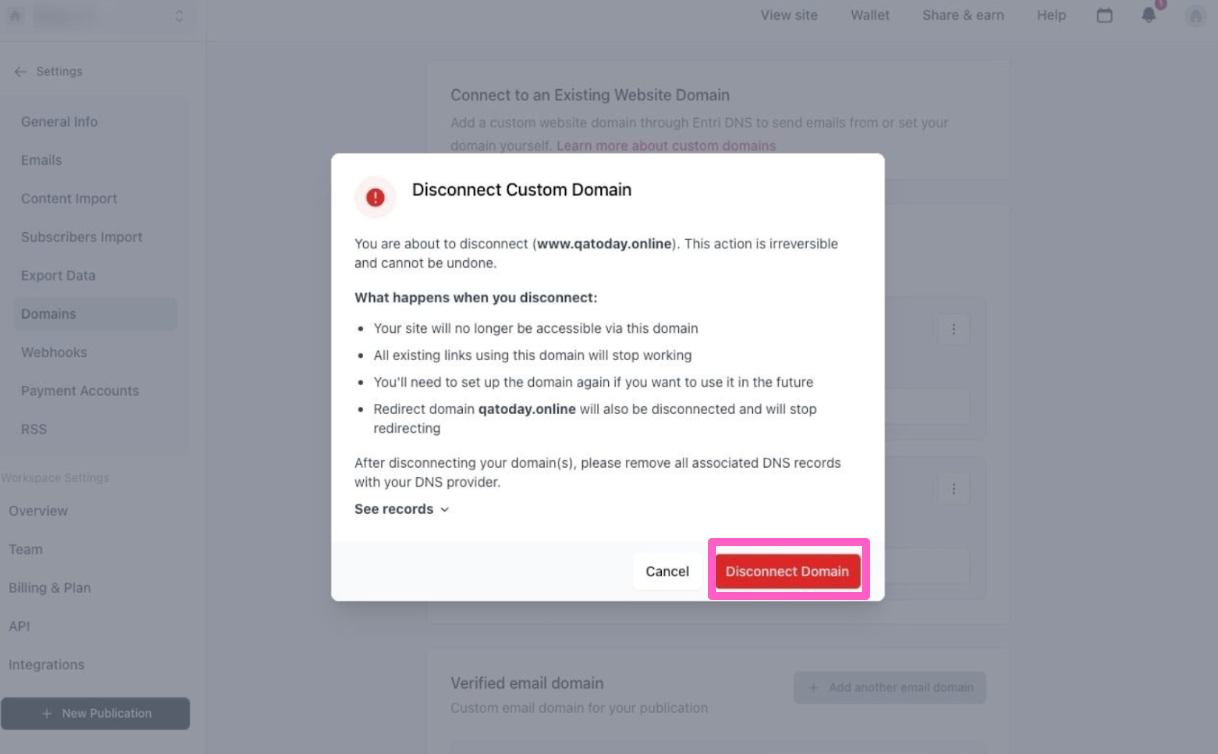Click the red alert icon in dialog
This screenshot has width=1218, height=754.
tap(375, 197)
